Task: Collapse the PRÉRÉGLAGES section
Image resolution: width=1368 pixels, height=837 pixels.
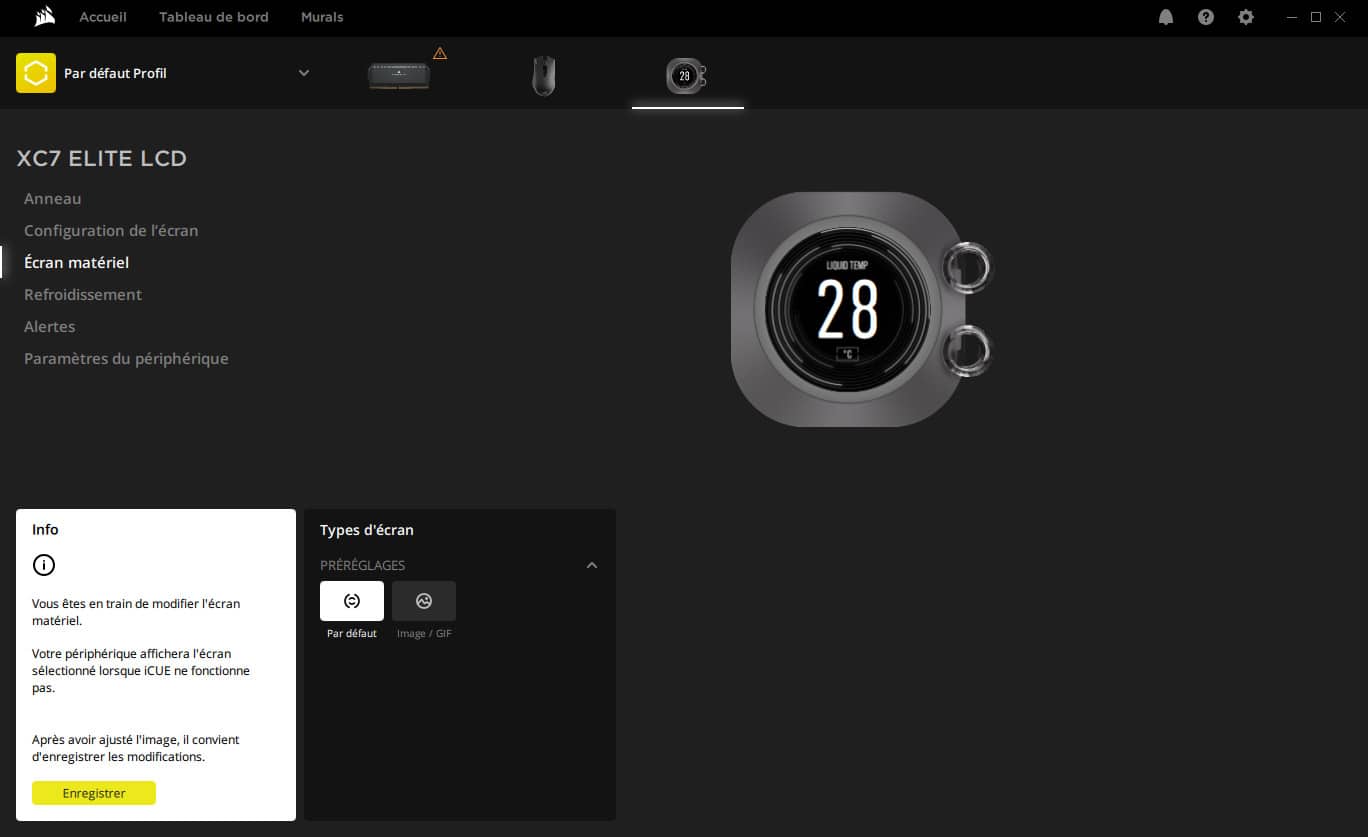Action: click(592, 565)
